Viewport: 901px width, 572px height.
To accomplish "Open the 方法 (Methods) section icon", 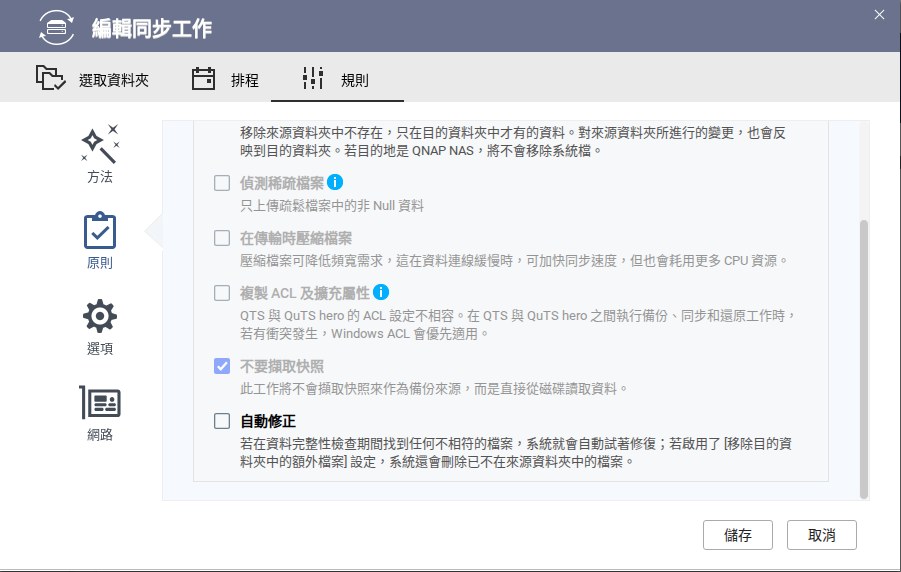I will (x=100, y=144).
